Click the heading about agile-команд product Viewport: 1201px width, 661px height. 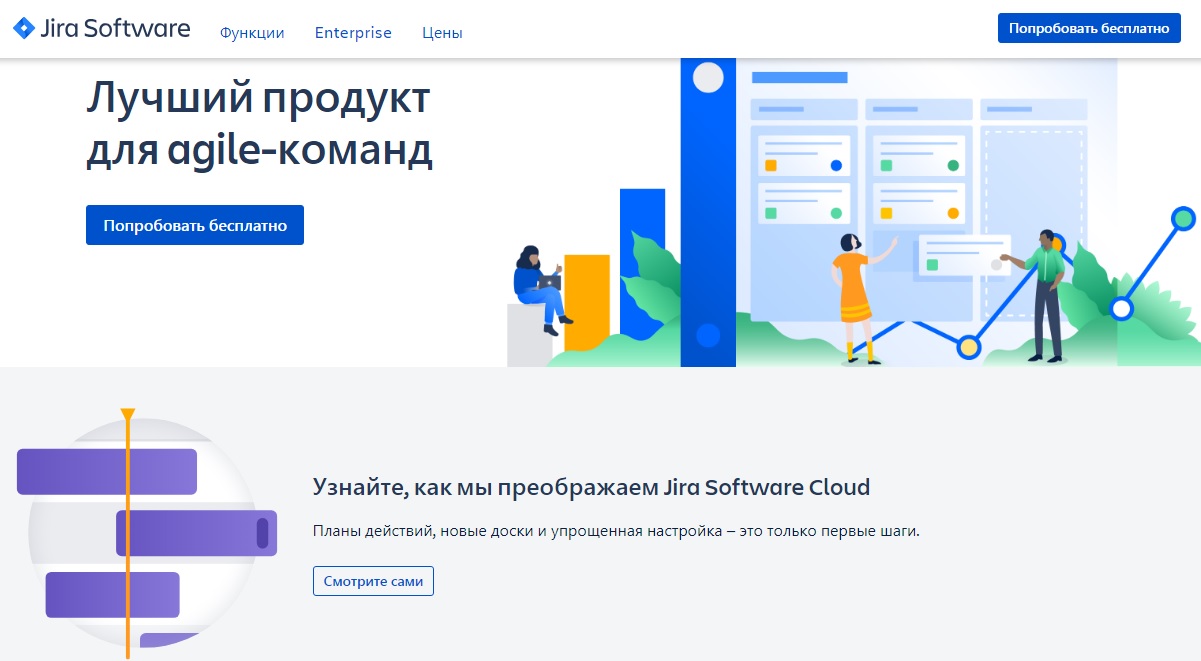(x=260, y=125)
